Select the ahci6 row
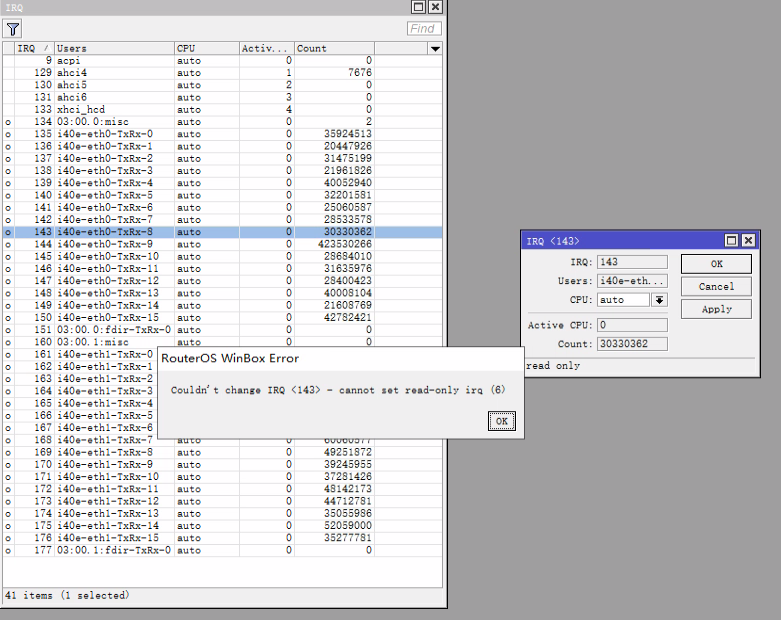The height and width of the screenshot is (620, 781). [222, 98]
